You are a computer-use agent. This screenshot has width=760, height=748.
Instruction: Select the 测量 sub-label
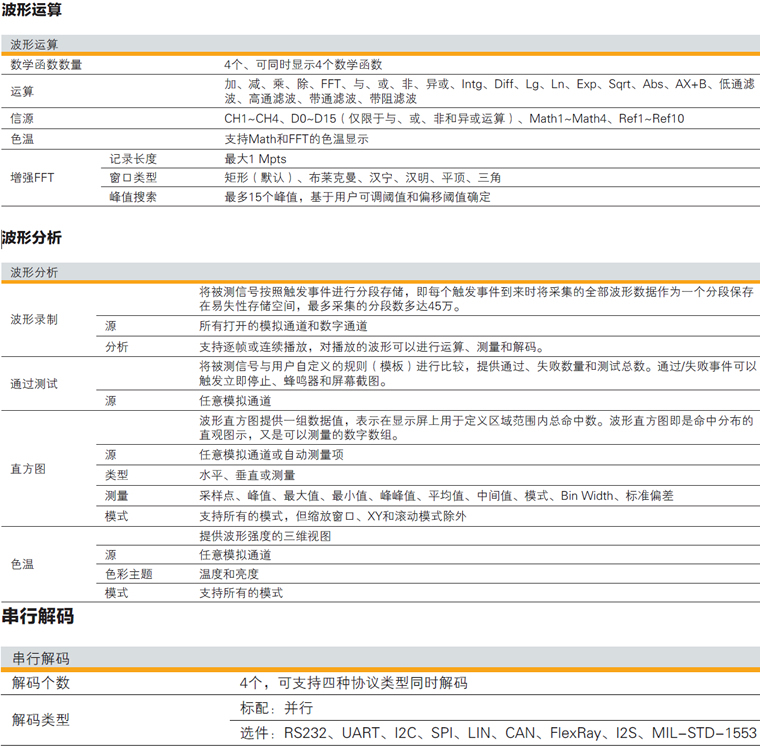point(117,495)
